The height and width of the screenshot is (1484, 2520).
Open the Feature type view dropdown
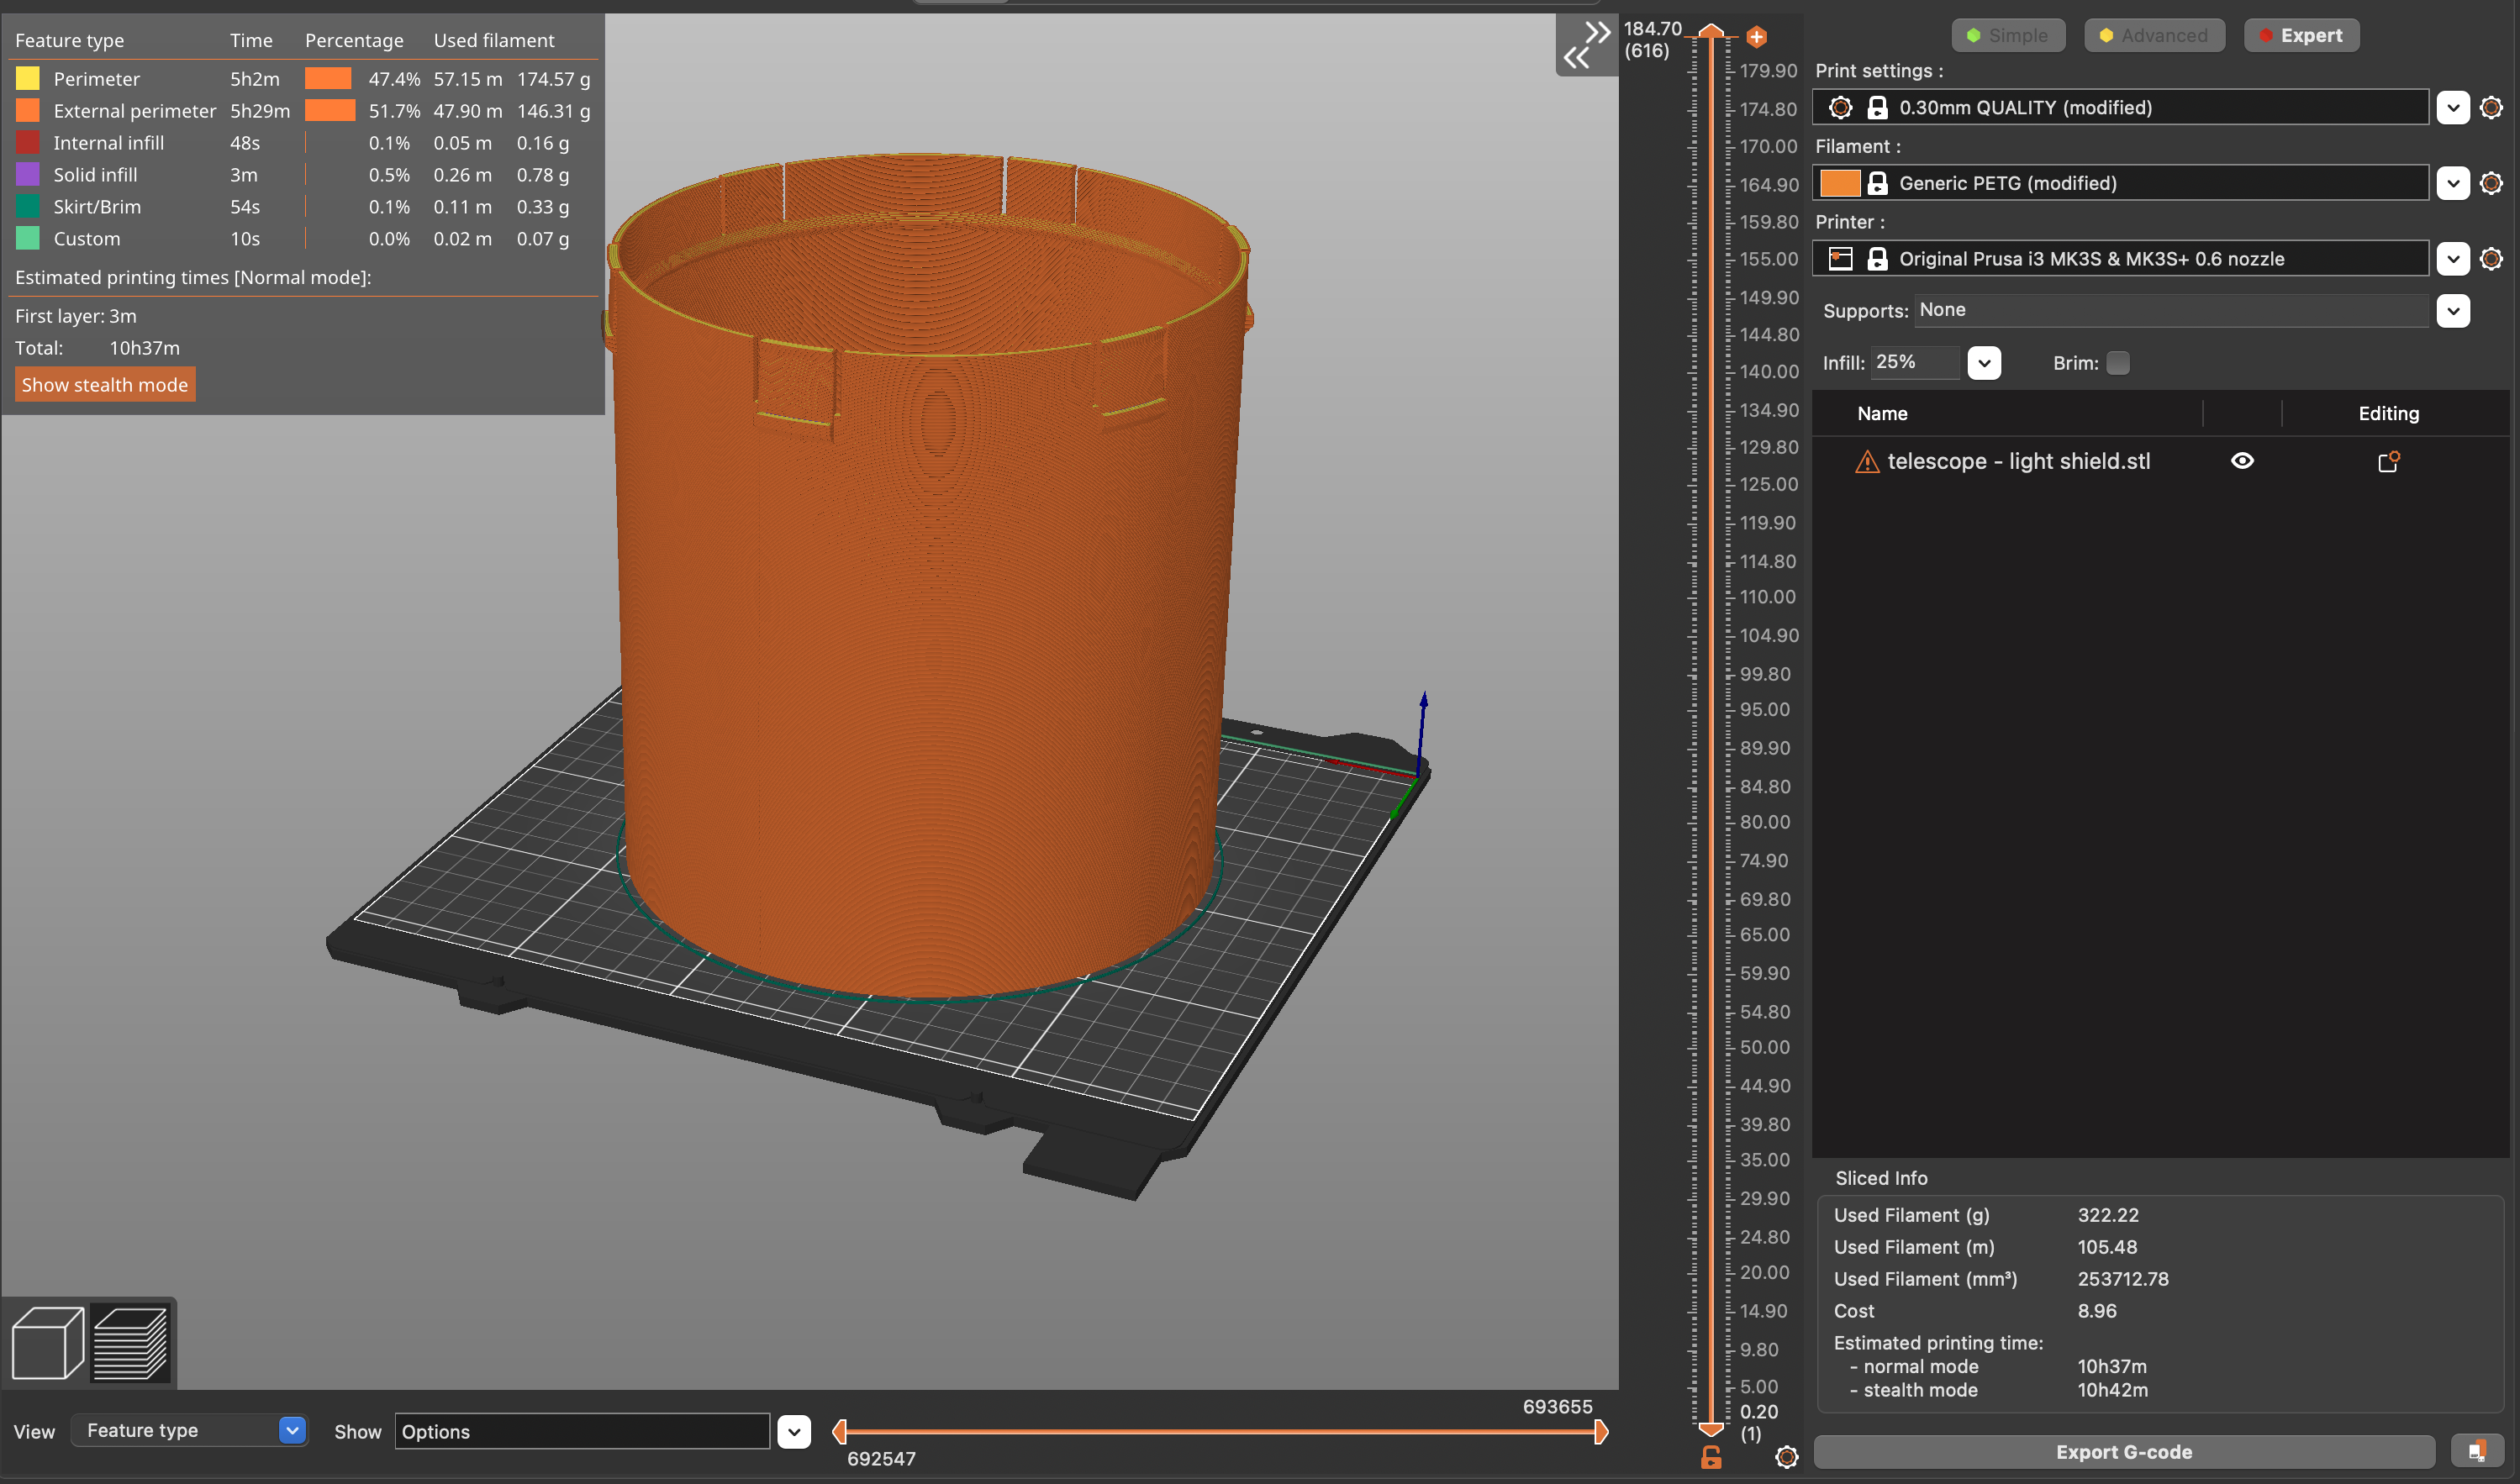click(189, 1430)
